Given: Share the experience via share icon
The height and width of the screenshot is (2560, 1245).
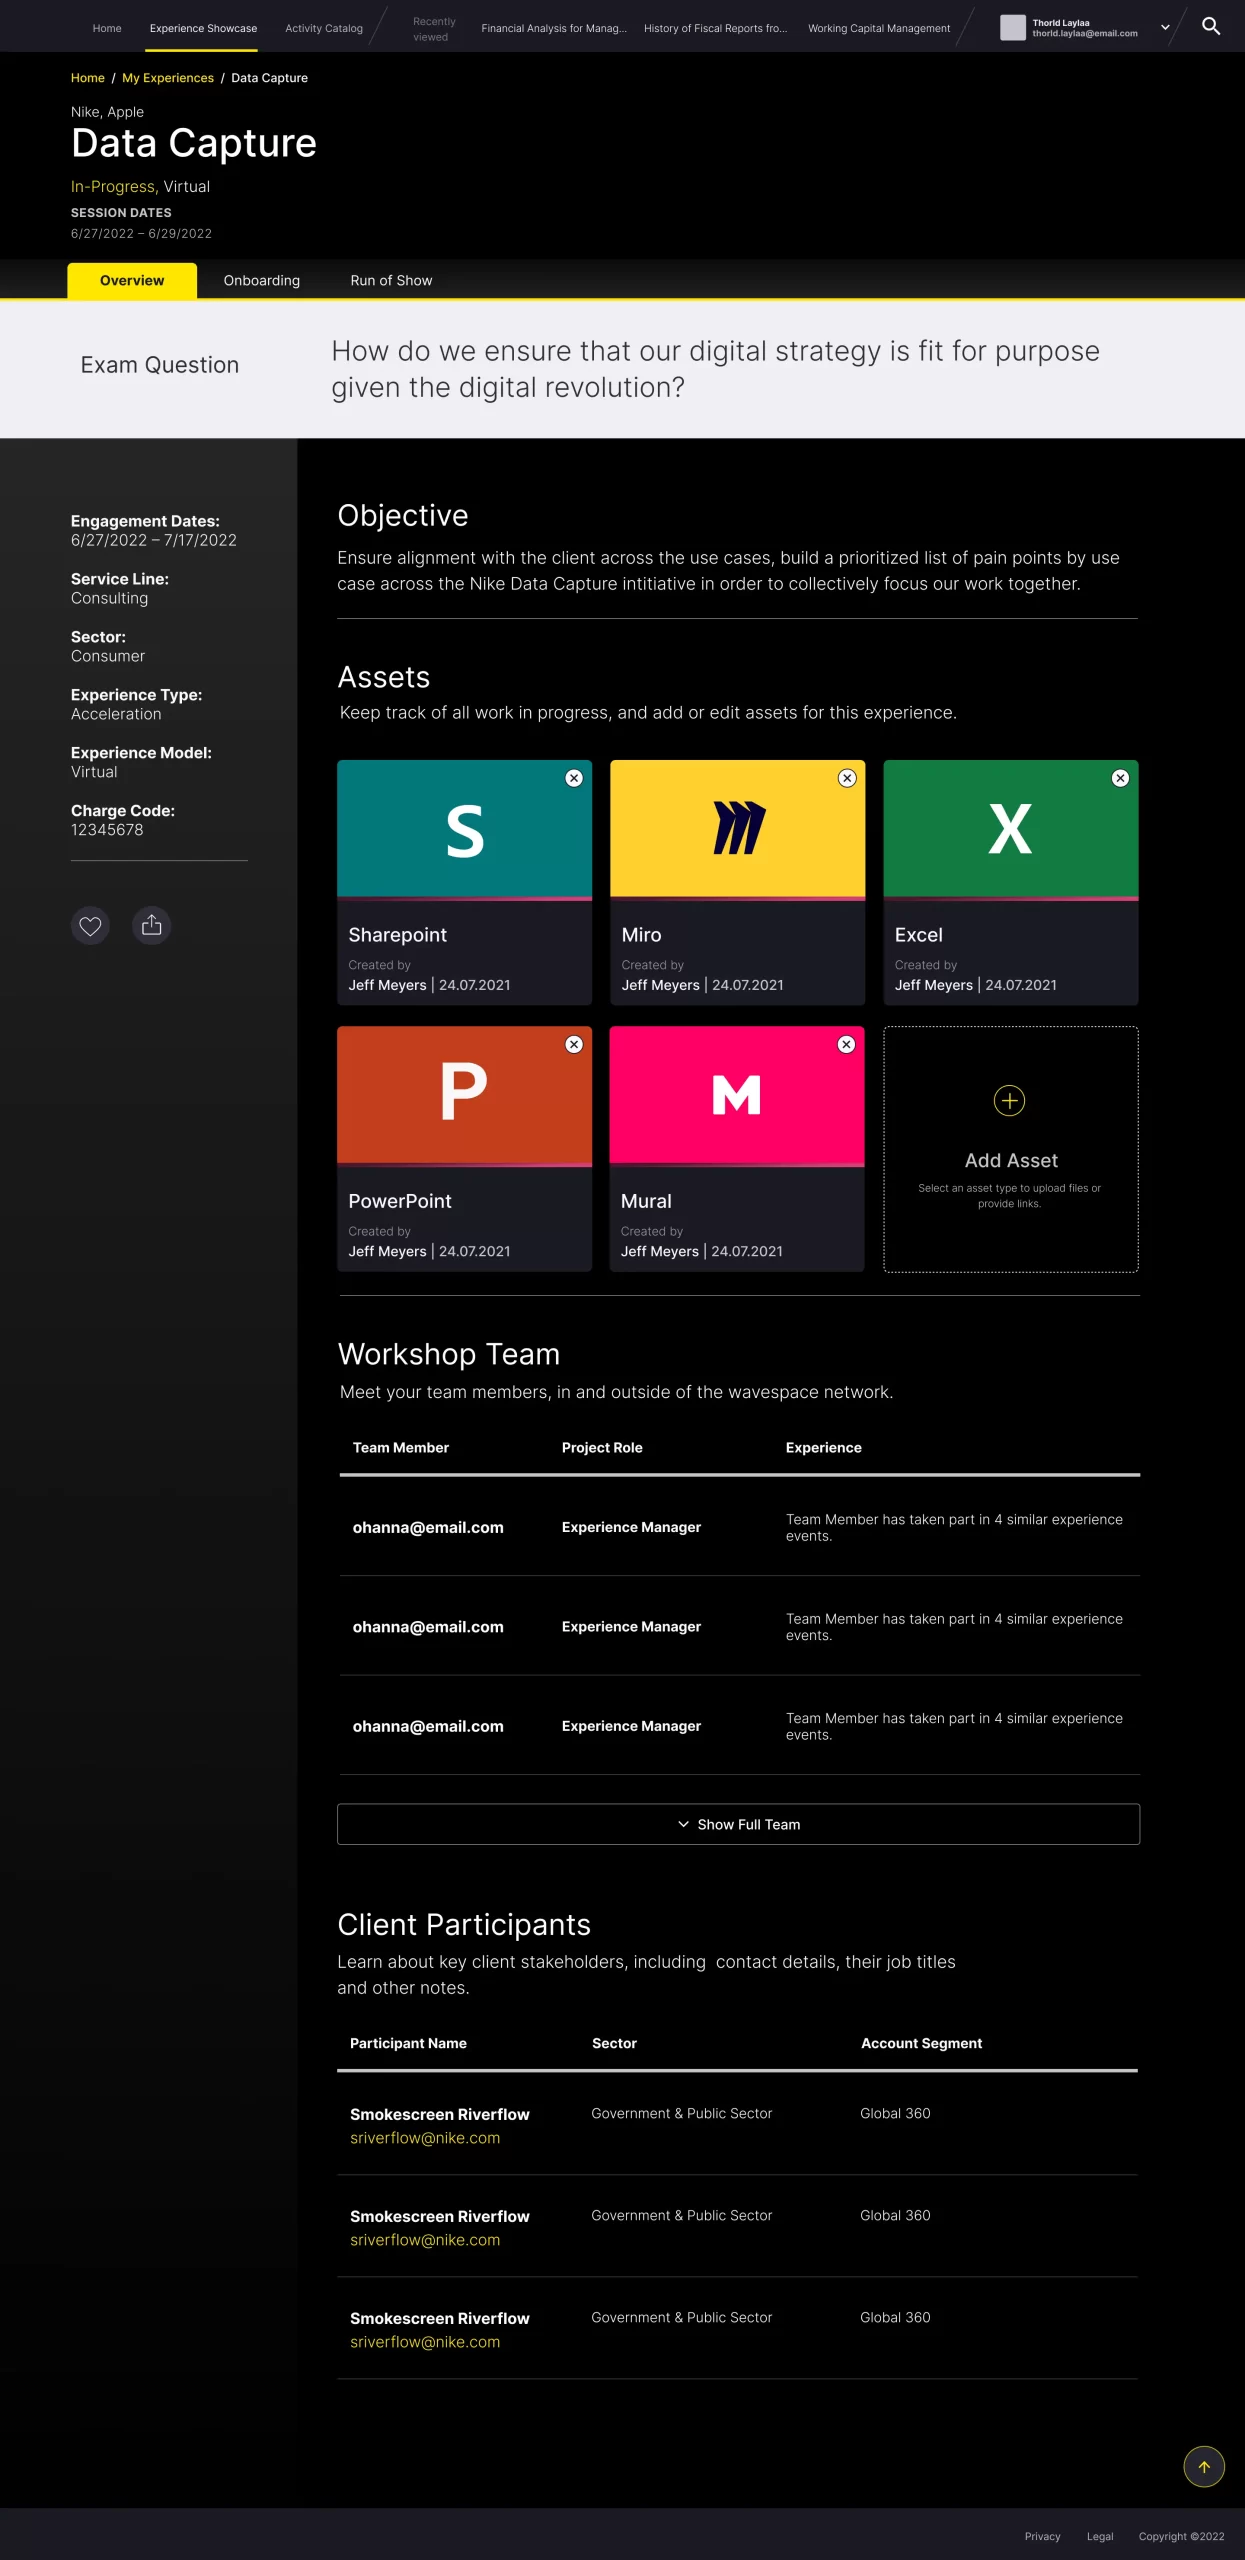Looking at the screenshot, I should click(x=152, y=926).
